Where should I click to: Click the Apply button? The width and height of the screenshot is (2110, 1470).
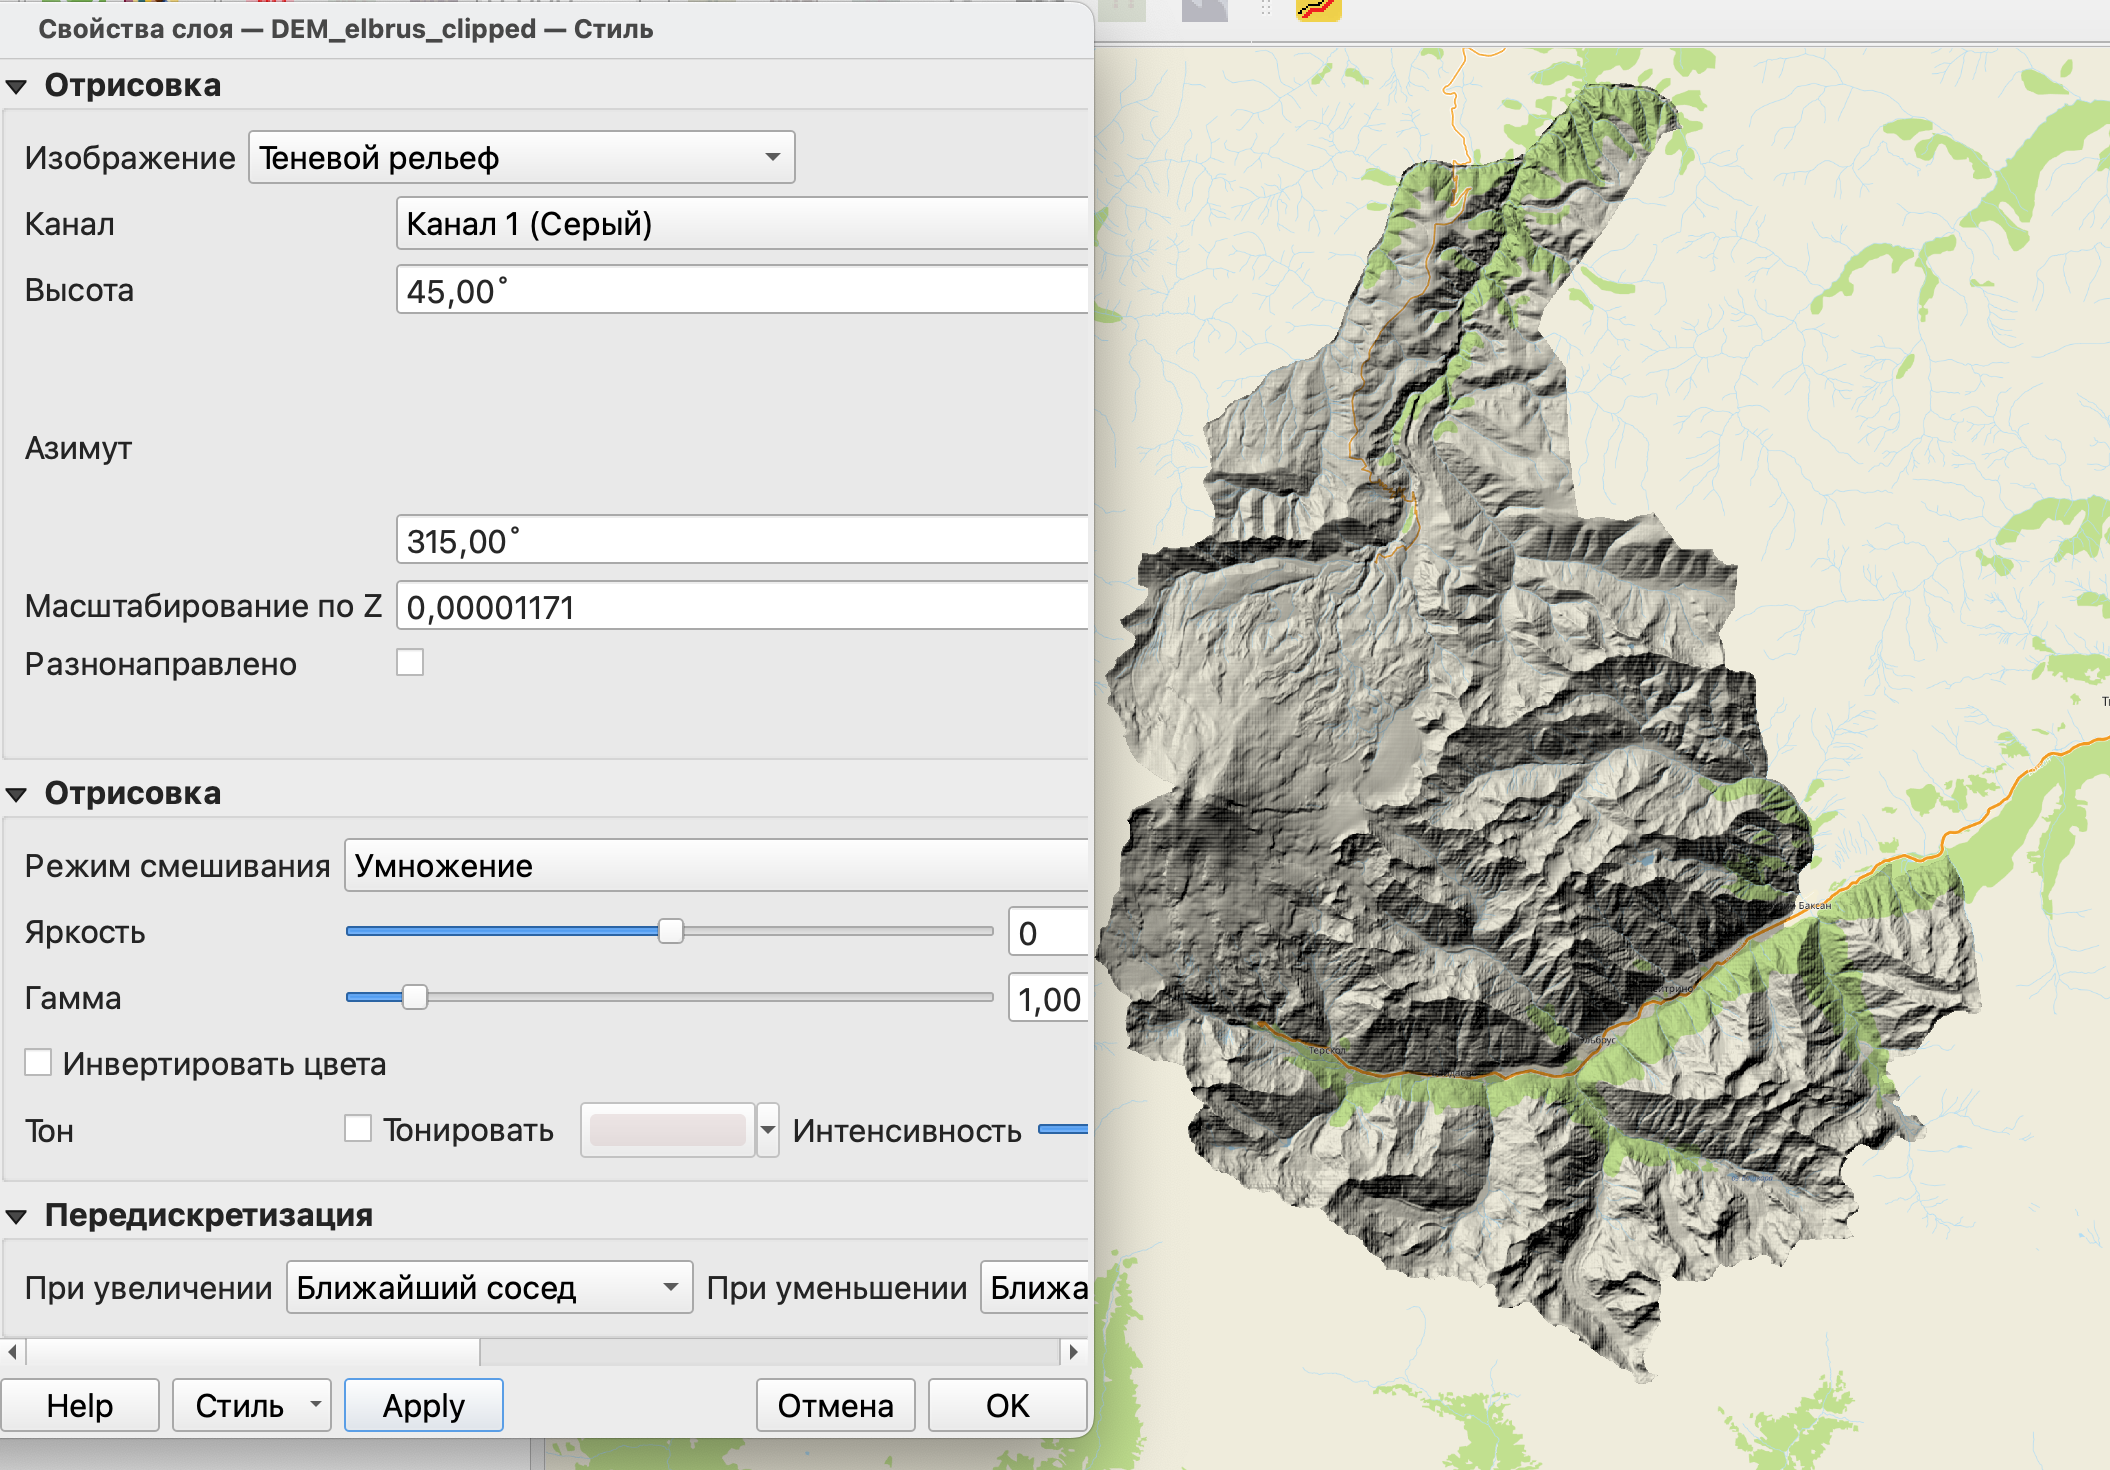423,1406
